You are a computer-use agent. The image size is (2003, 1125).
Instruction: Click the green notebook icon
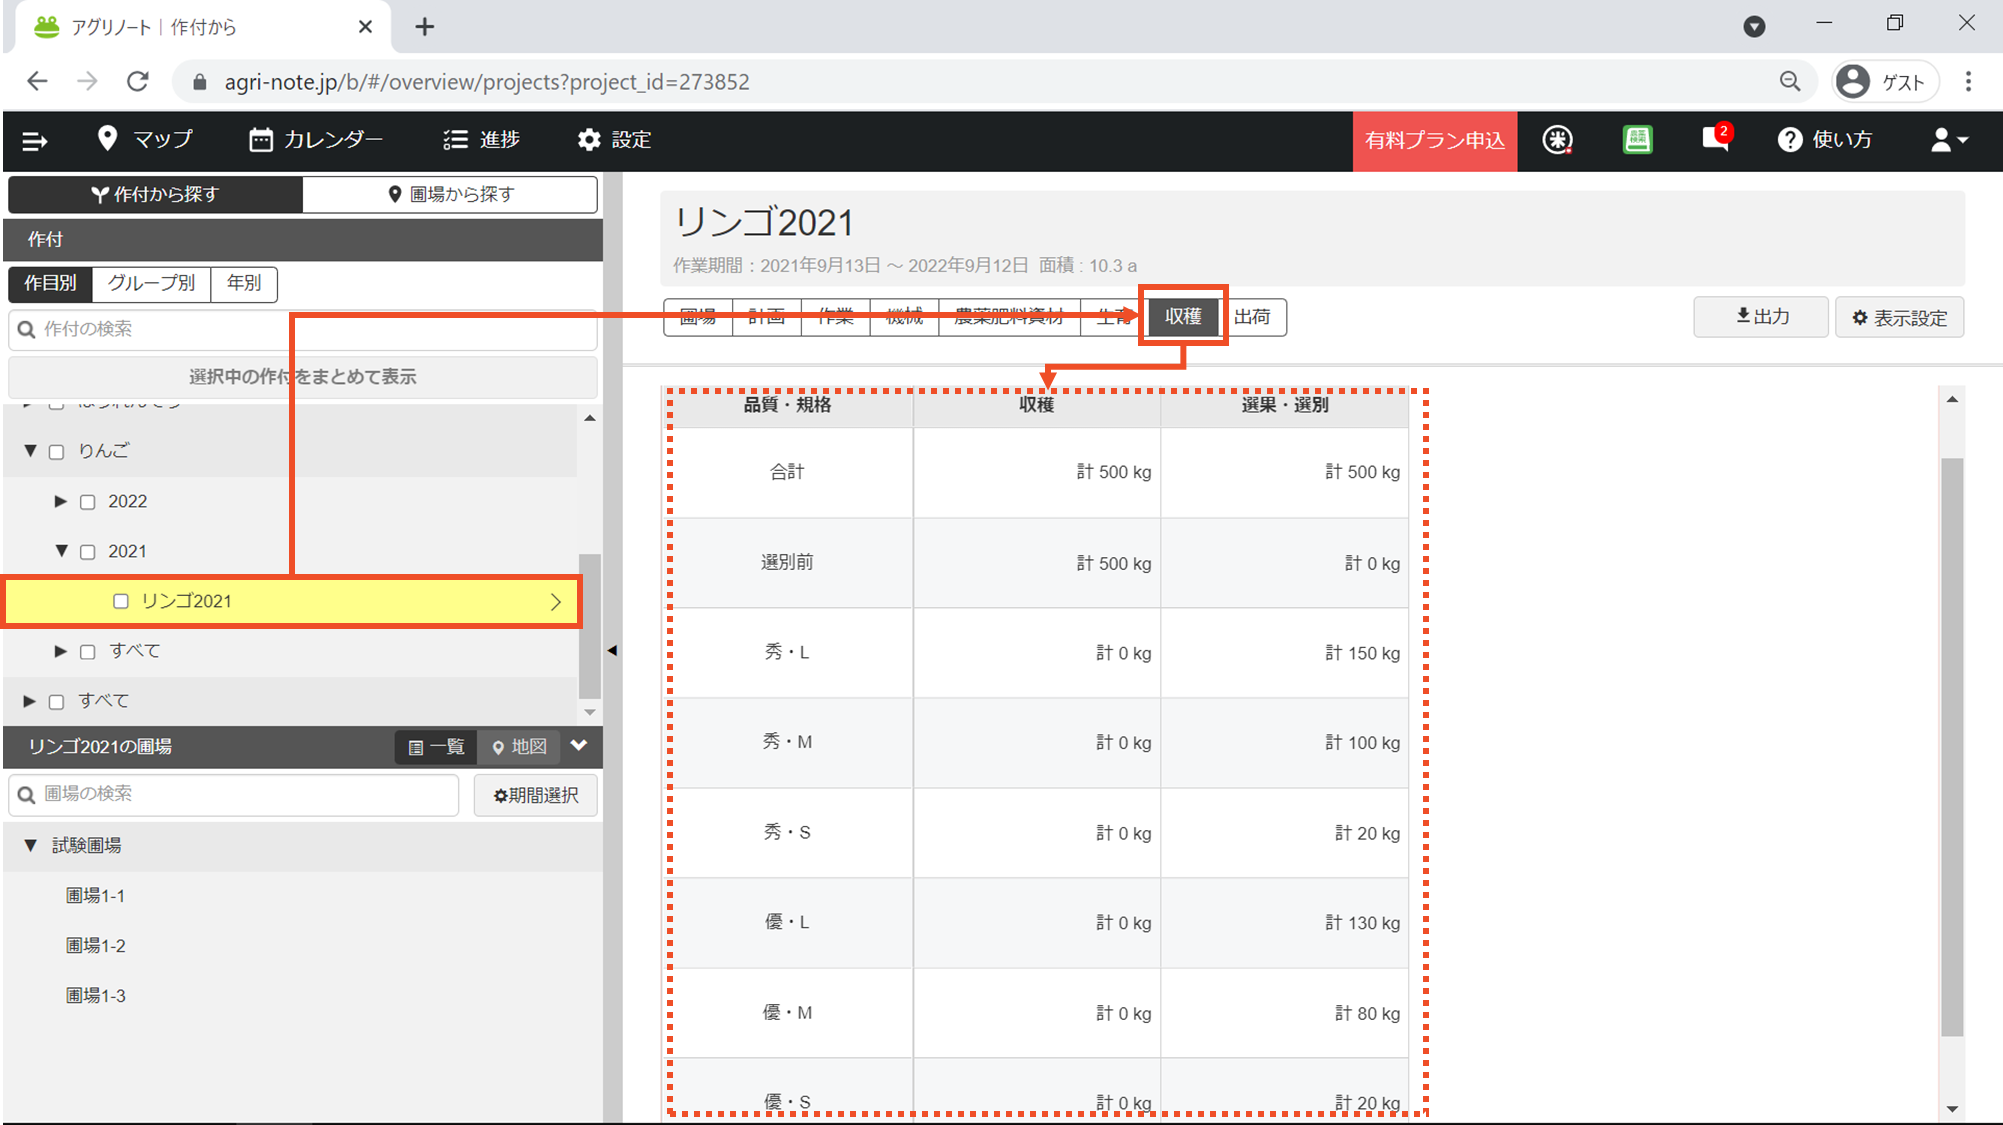pyautogui.click(x=1637, y=139)
